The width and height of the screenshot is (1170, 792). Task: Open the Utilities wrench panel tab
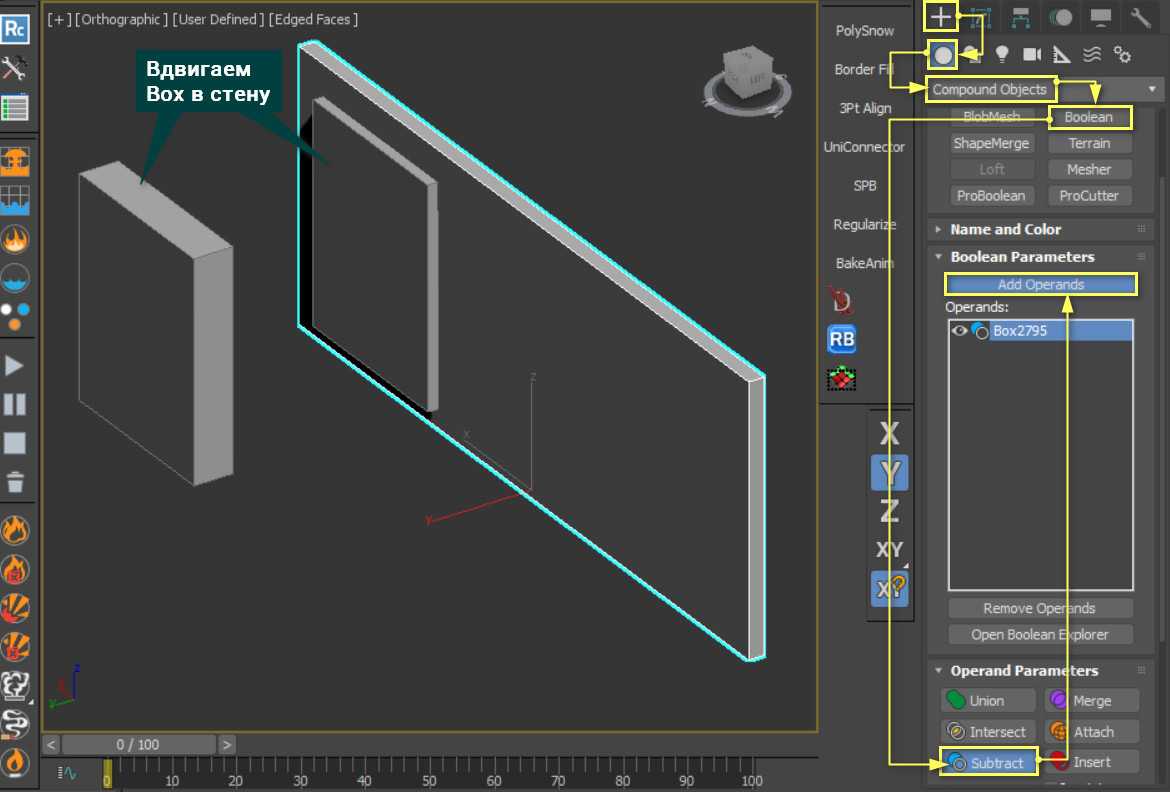pos(1141,16)
